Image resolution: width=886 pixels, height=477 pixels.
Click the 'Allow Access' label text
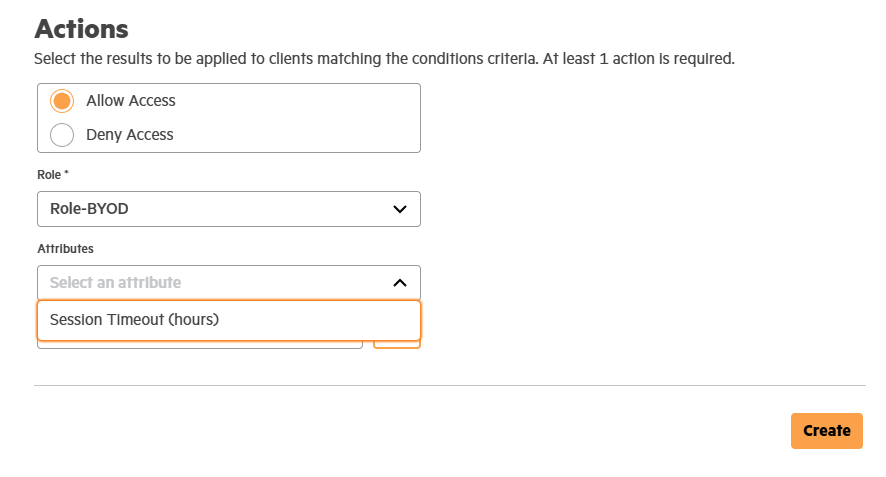[131, 101]
